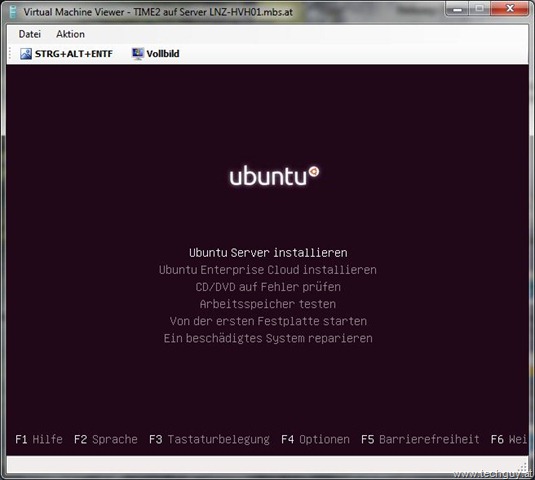Open the Aktion menu
Viewport: 535px width, 480px height.
point(70,34)
